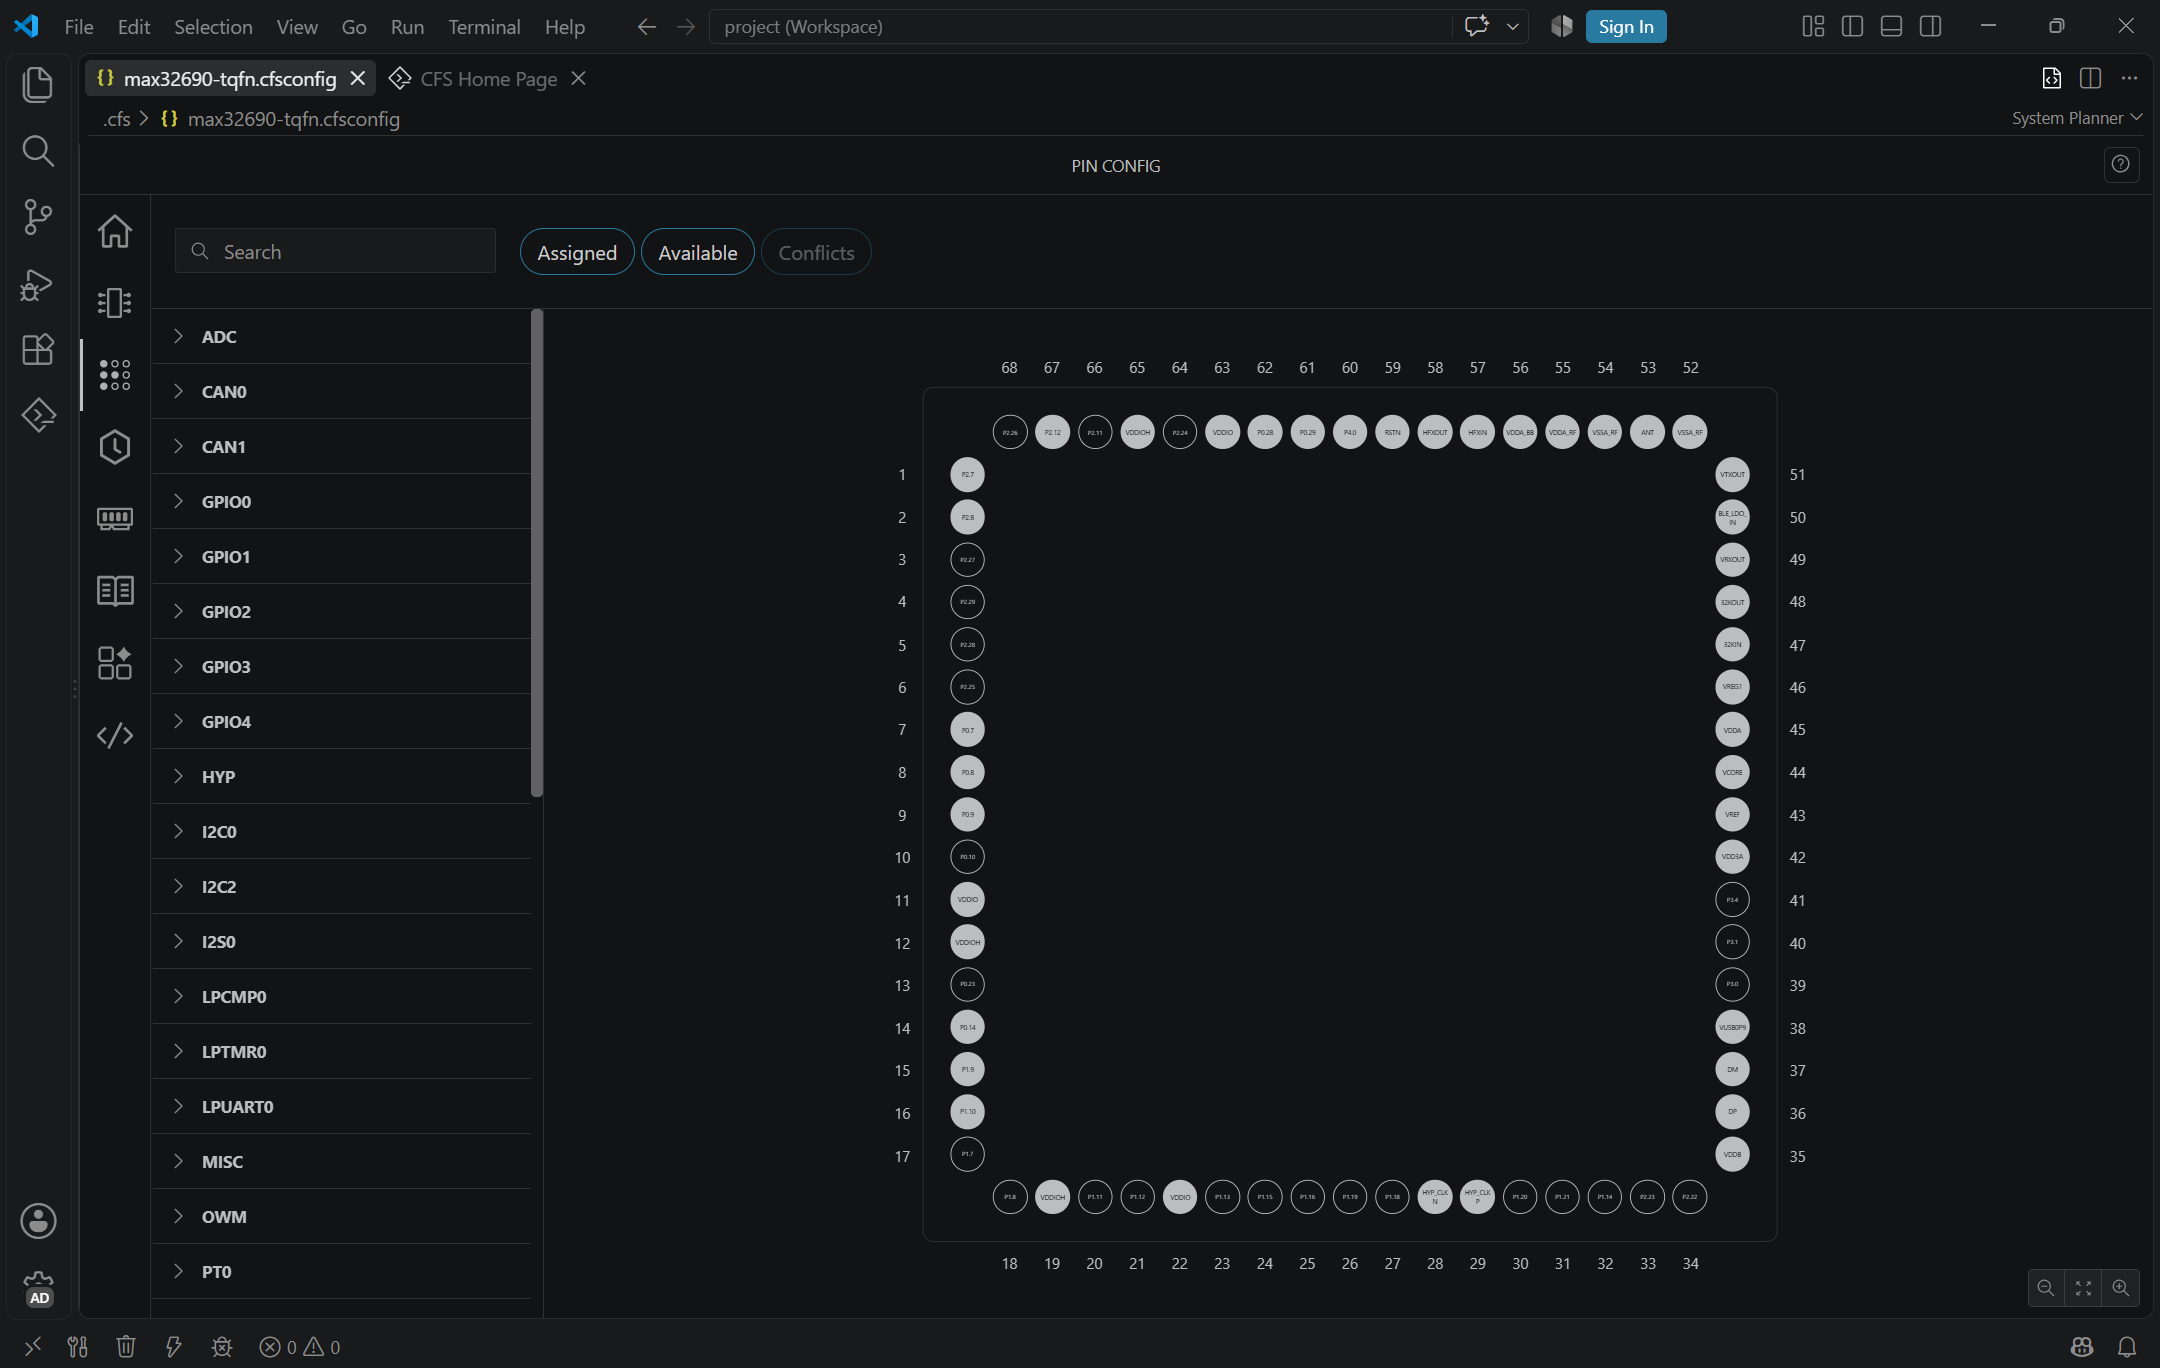
Task: Open the Clock Config icon
Action: click(115, 447)
